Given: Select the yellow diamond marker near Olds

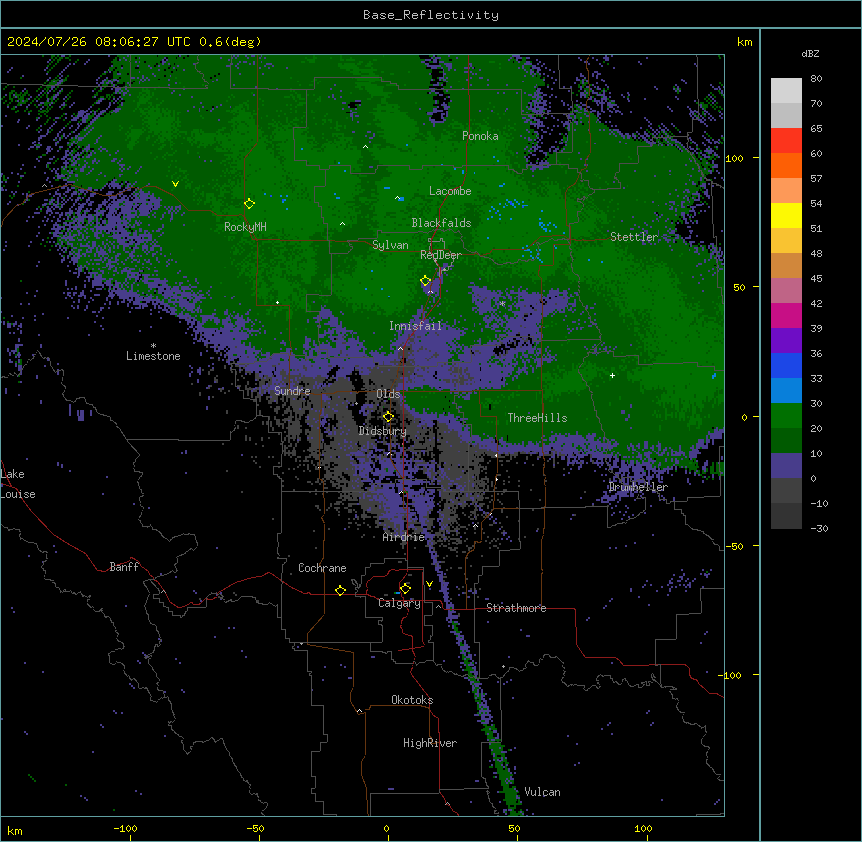Looking at the screenshot, I should point(388,416).
